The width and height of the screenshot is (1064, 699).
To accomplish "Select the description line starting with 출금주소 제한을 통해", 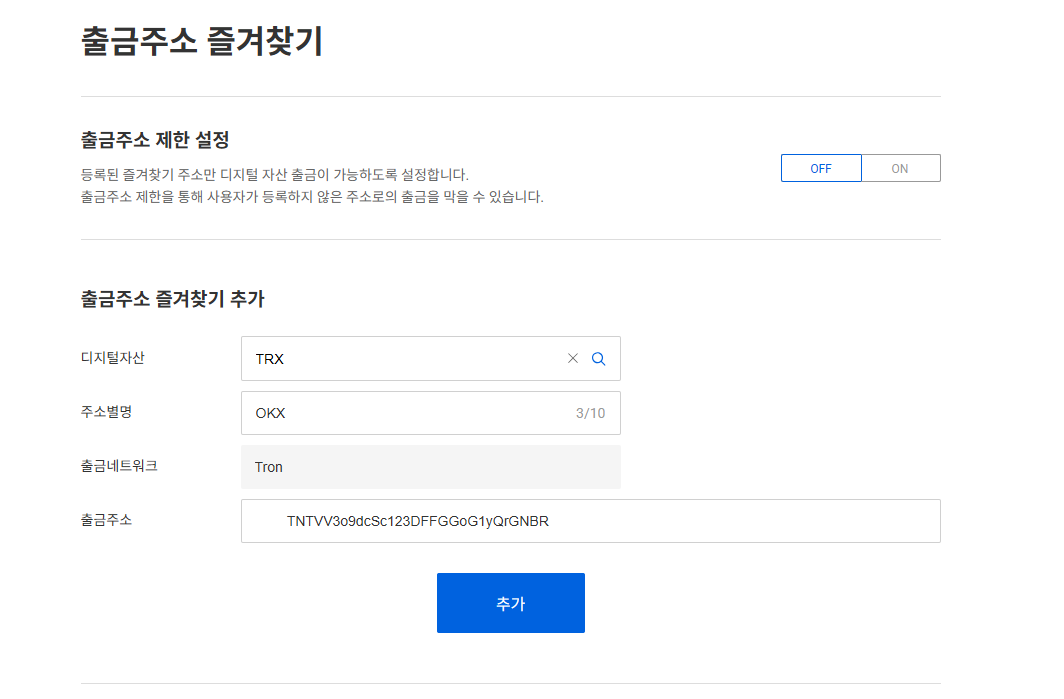I will [312, 197].
